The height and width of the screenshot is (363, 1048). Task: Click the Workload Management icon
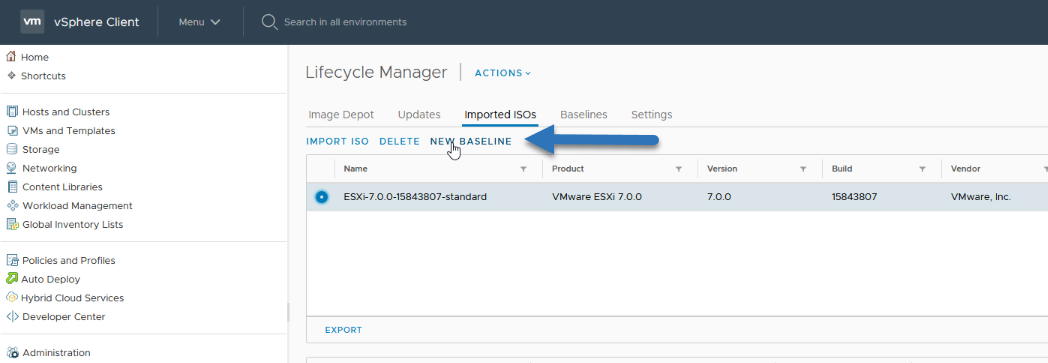pyautogui.click(x=11, y=205)
